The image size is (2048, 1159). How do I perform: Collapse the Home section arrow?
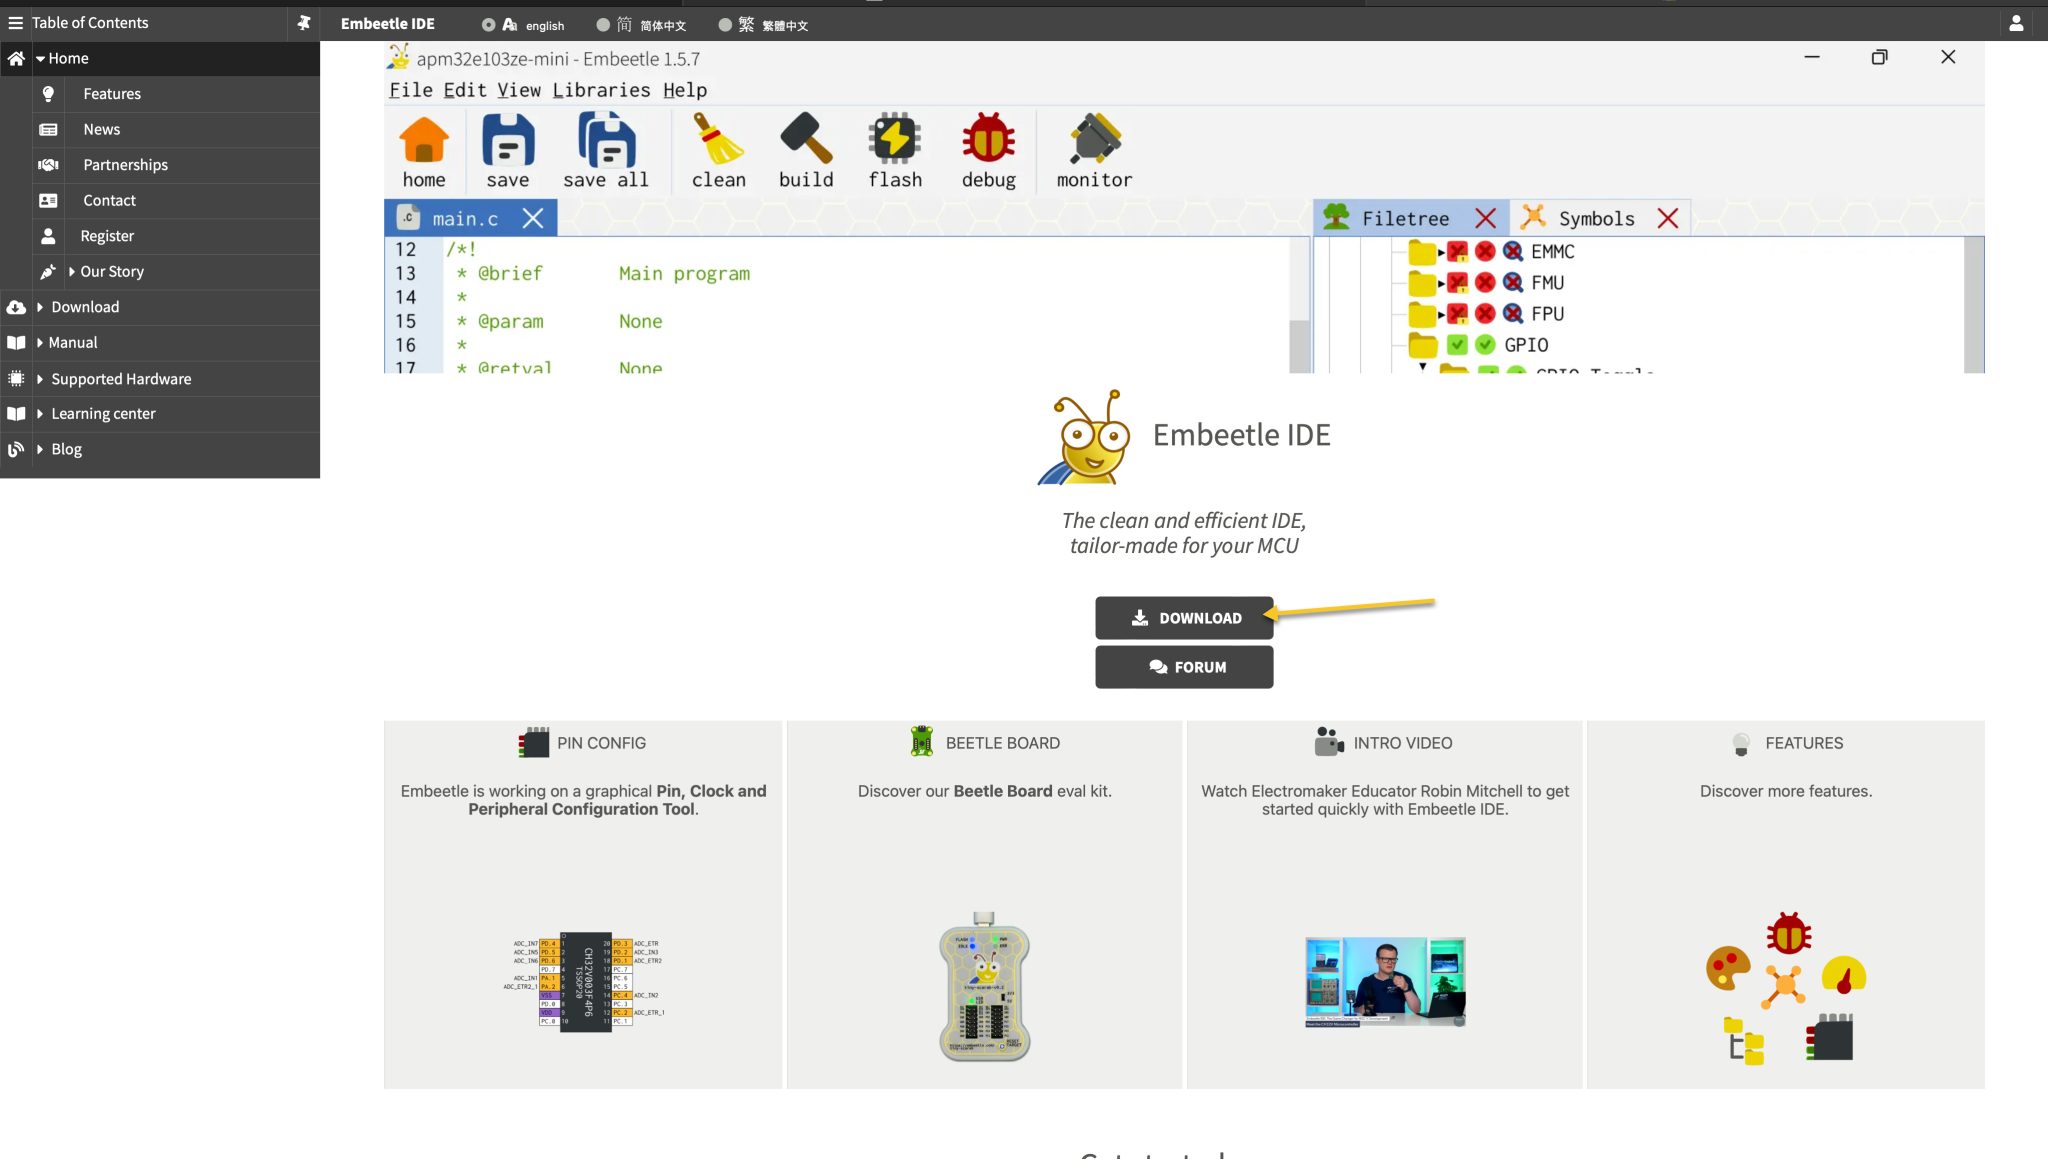pos(40,58)
